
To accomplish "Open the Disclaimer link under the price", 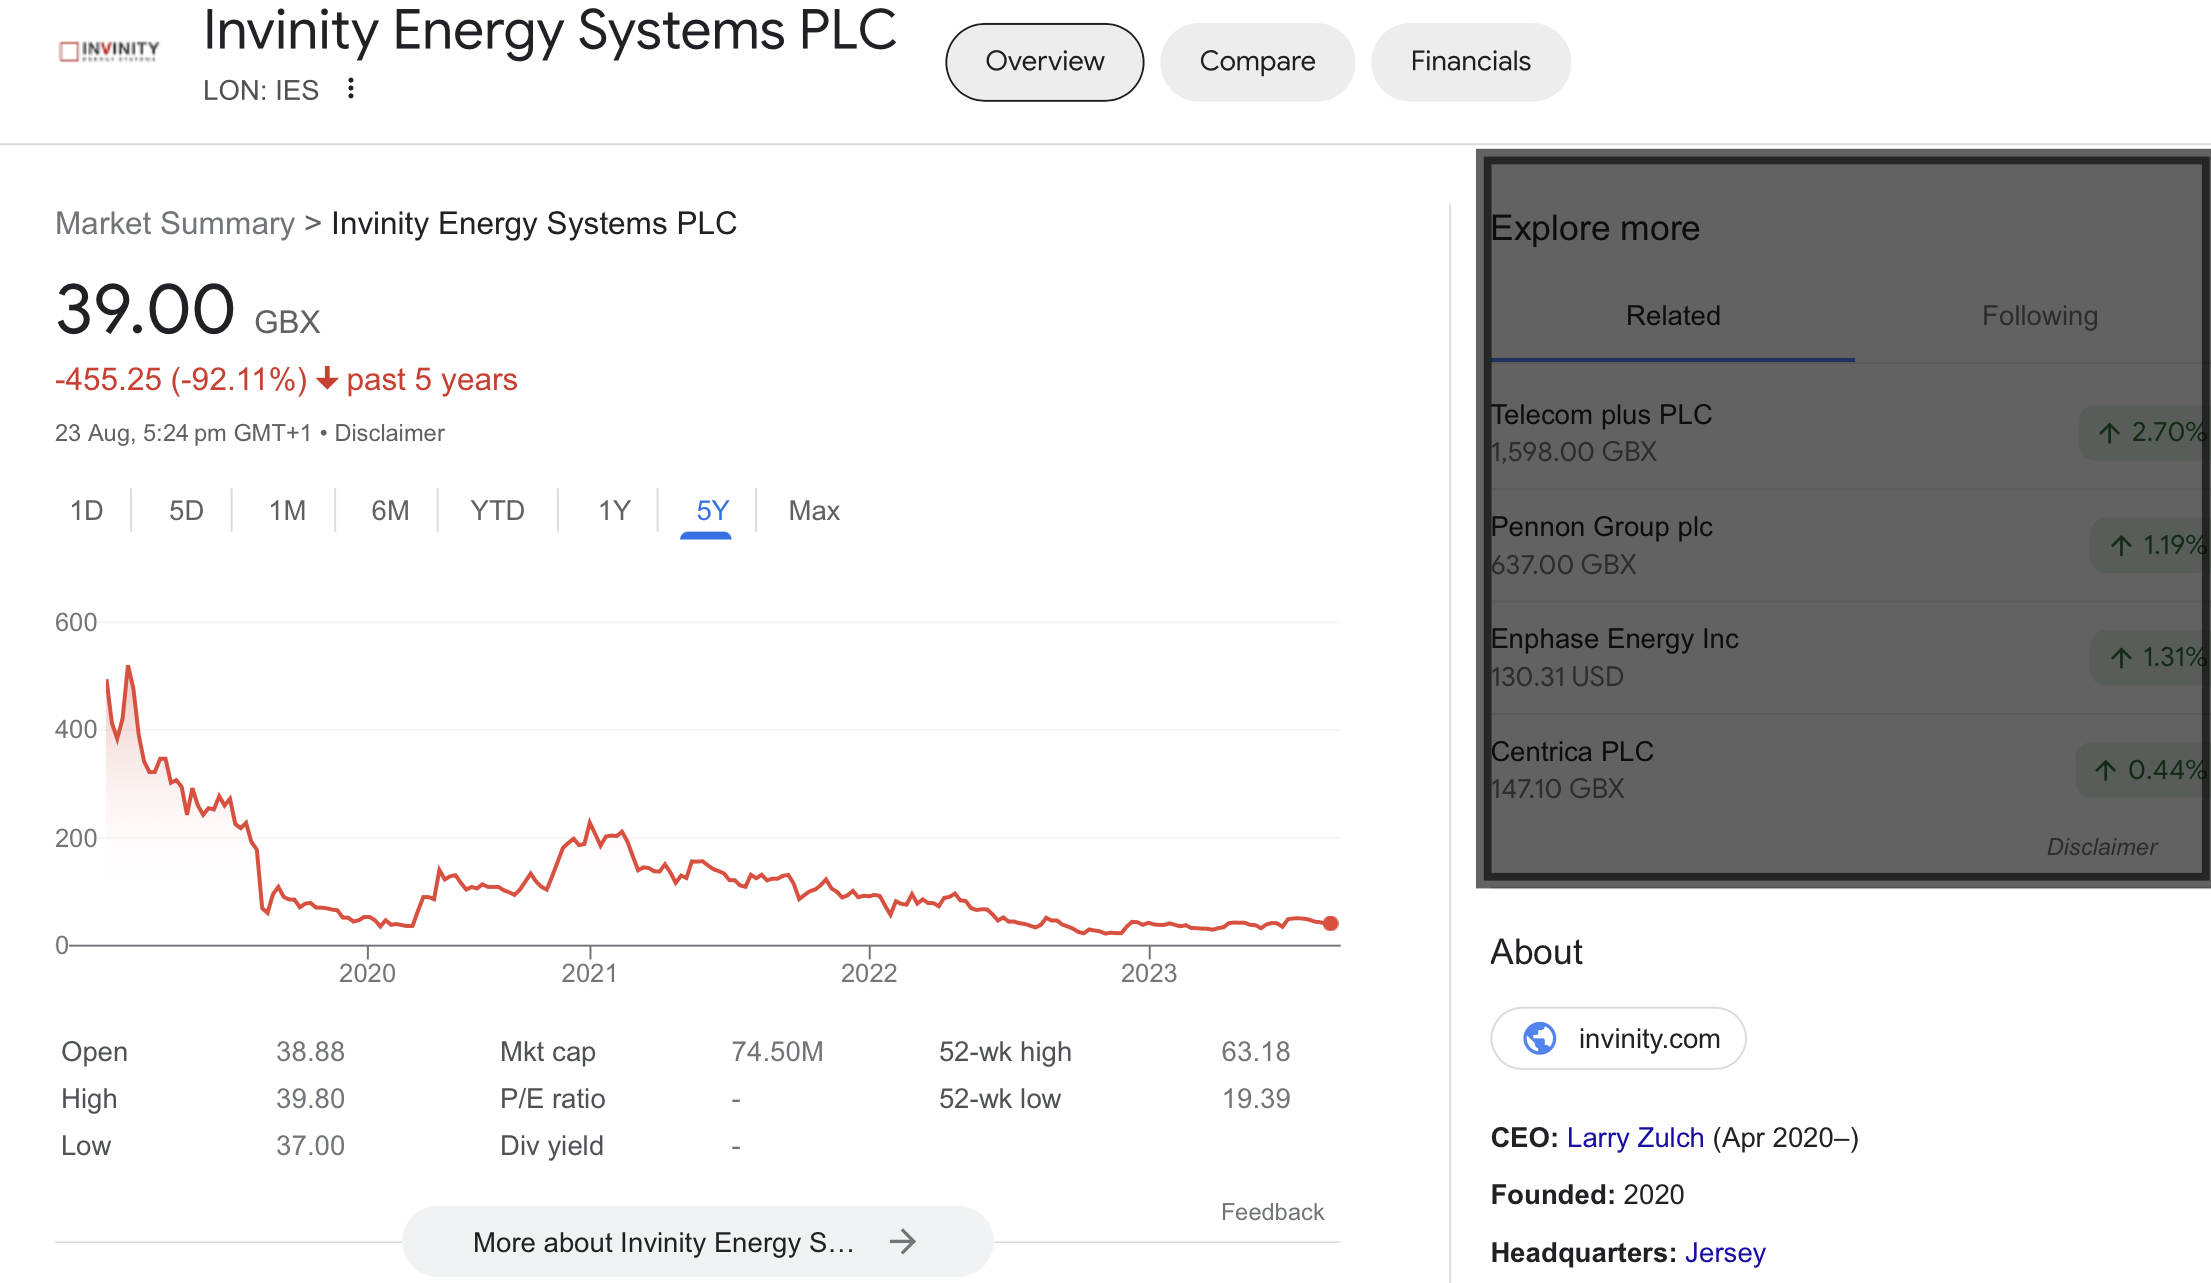I will click(x=389, y=433).
